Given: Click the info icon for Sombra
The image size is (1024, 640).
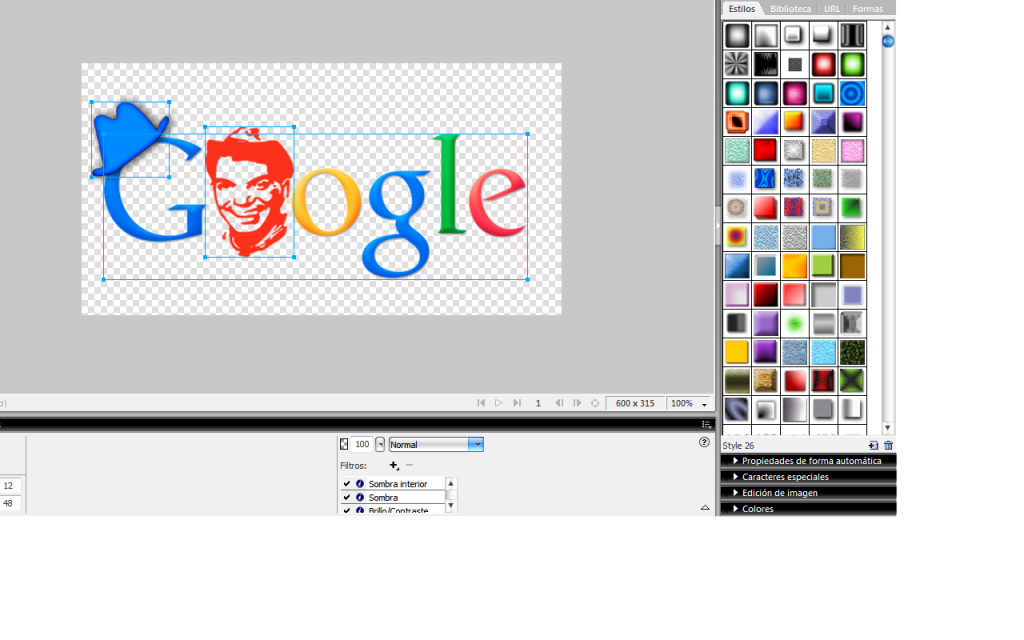Looking at the screenshot, I should point(360,498).
